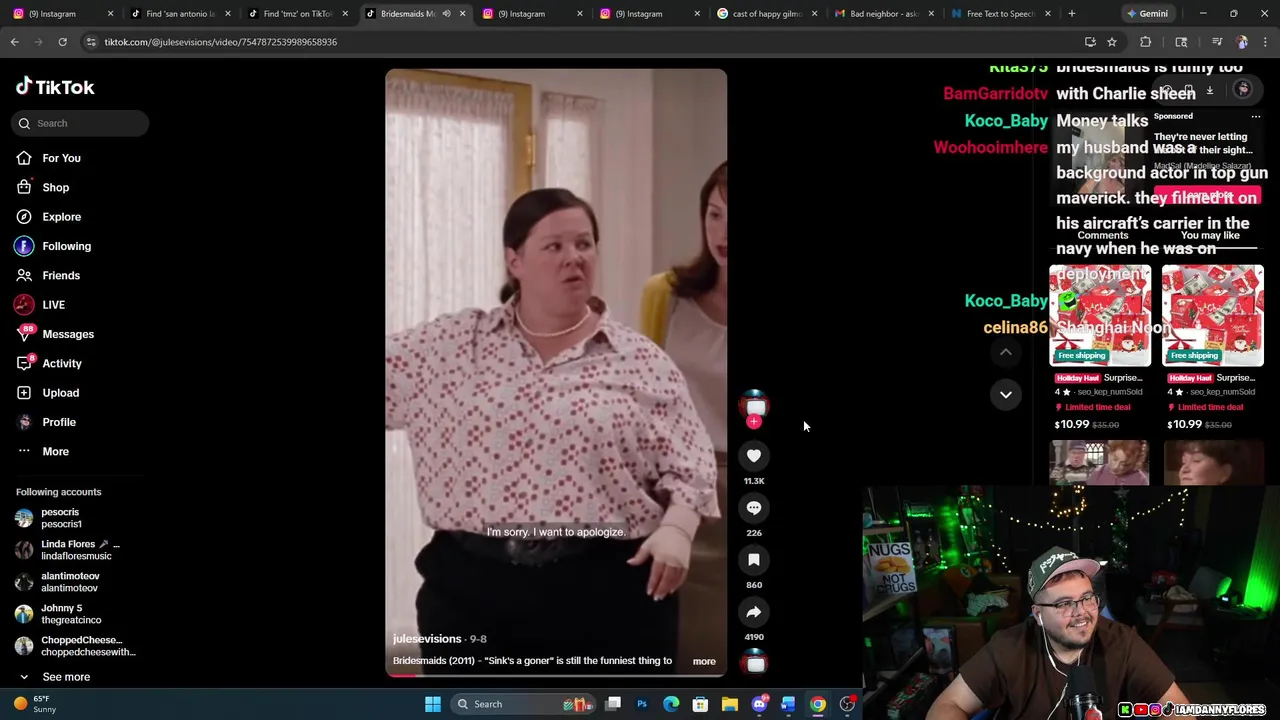Image resolution: width=1280 pixels, height=720 pixels.
Task: Go to the TikTok logo home
Action: (55, 87)
